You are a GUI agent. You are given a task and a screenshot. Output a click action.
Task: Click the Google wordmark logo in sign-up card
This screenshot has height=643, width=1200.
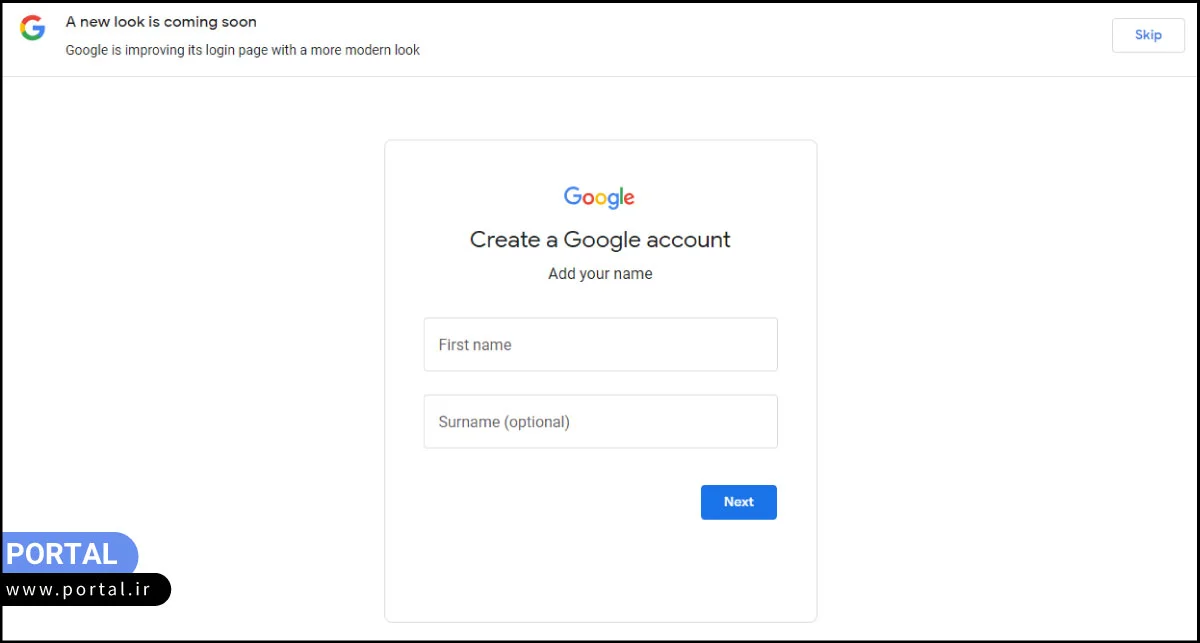click(x=599, y=197)
